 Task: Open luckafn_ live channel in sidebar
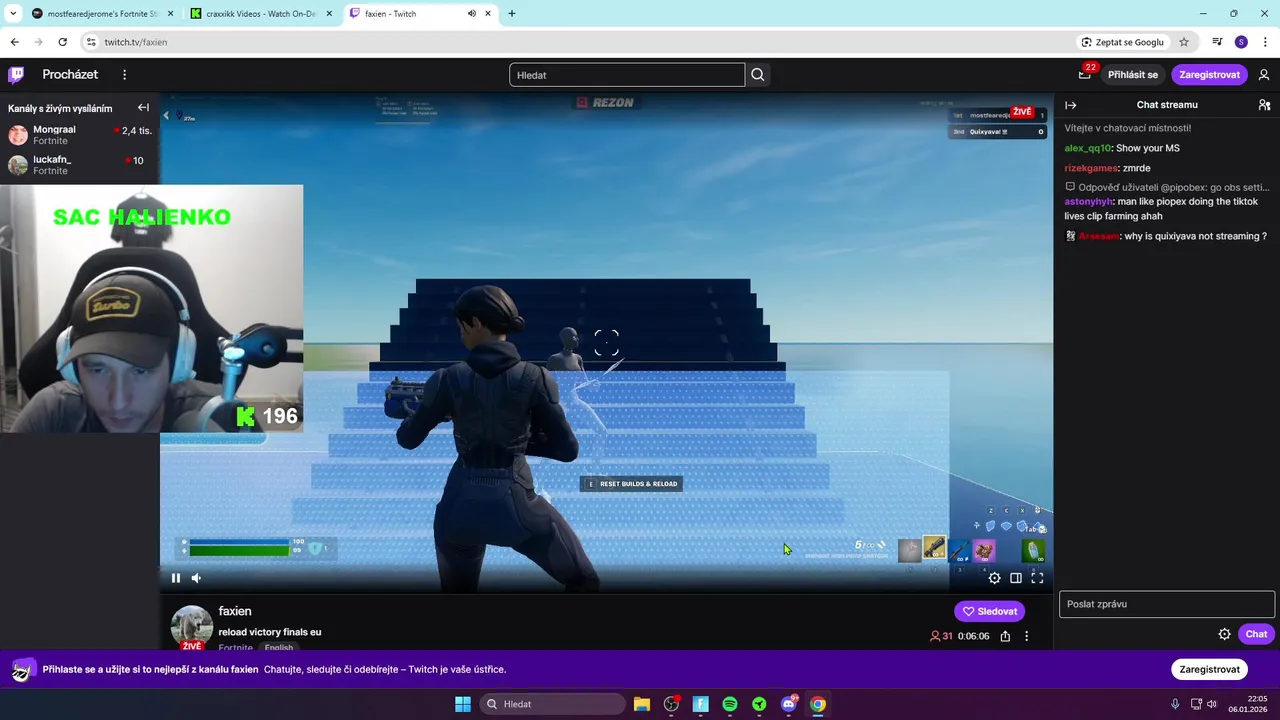[80, 165]
